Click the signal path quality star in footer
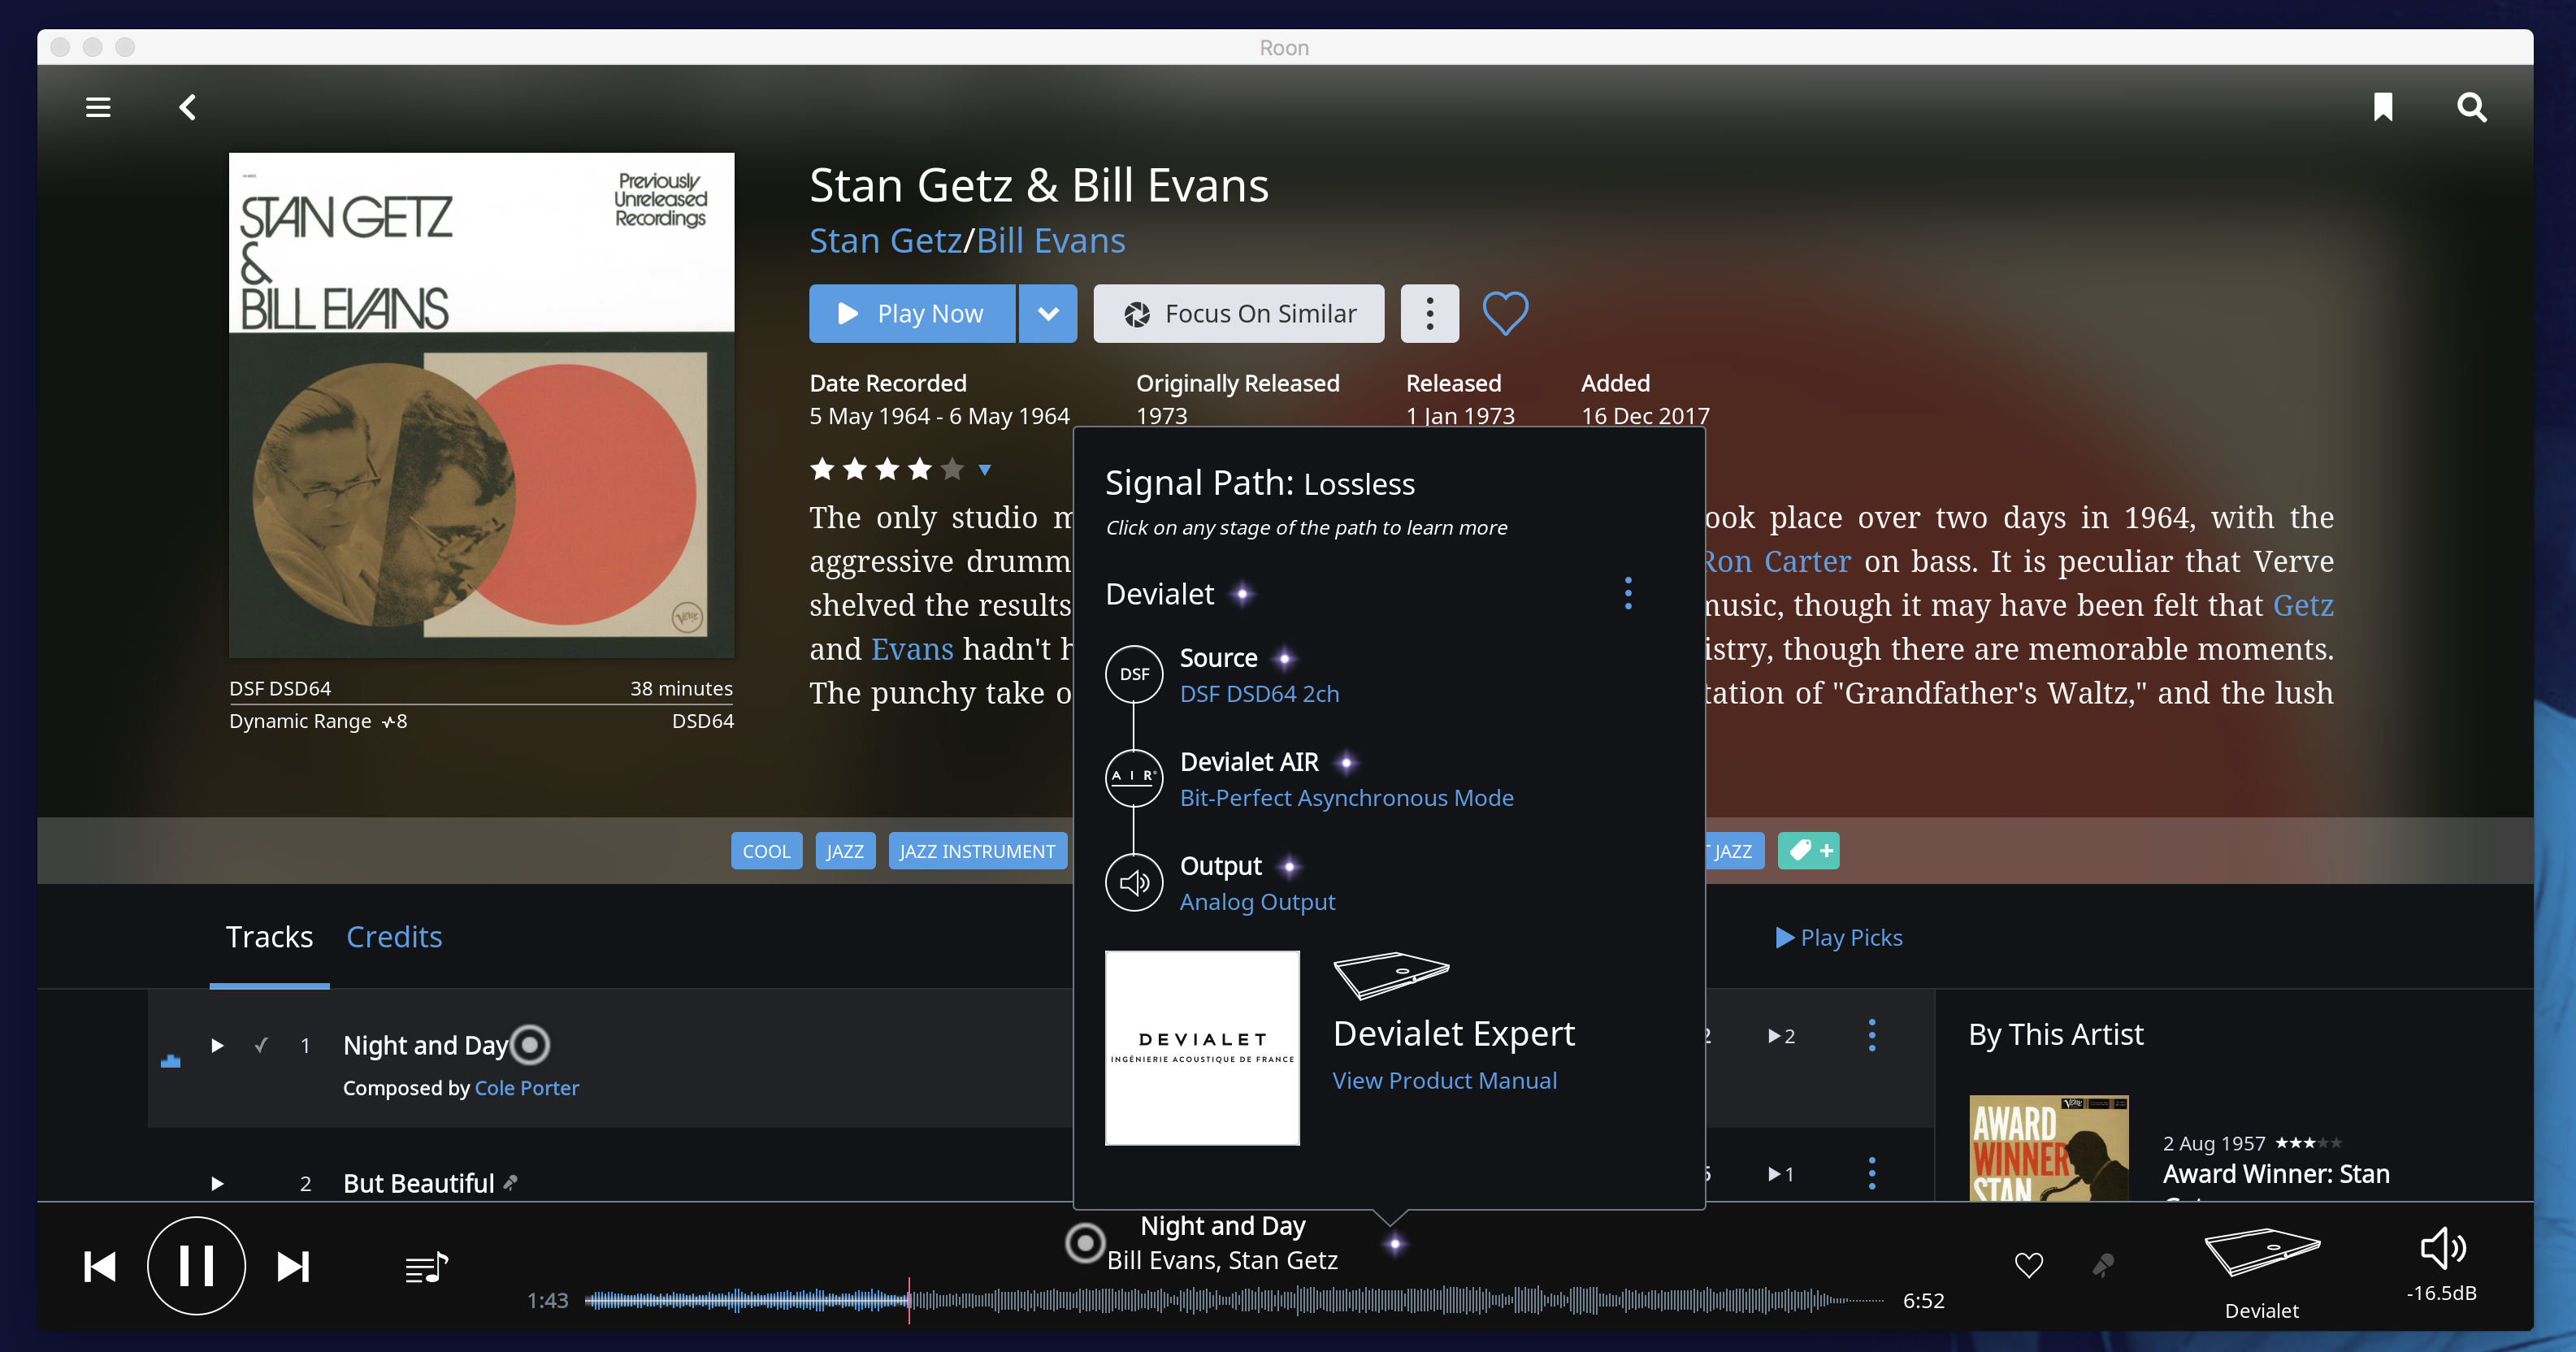The height and width of the screenshot is (1352, 2576). [x=1394, y=1244]
